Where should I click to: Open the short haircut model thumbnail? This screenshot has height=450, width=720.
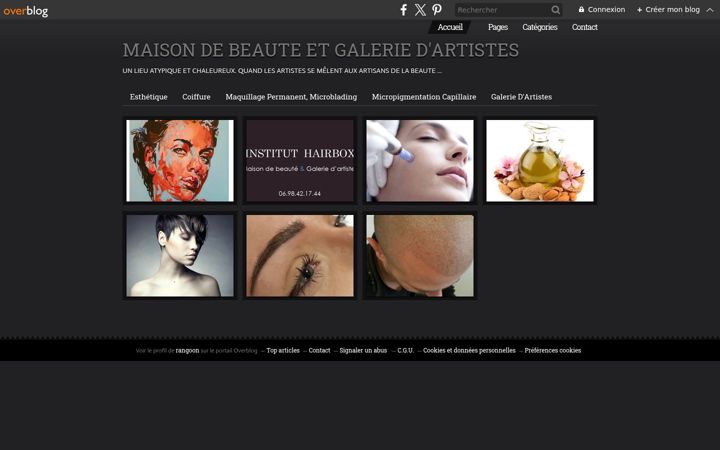tap(180, 256)
